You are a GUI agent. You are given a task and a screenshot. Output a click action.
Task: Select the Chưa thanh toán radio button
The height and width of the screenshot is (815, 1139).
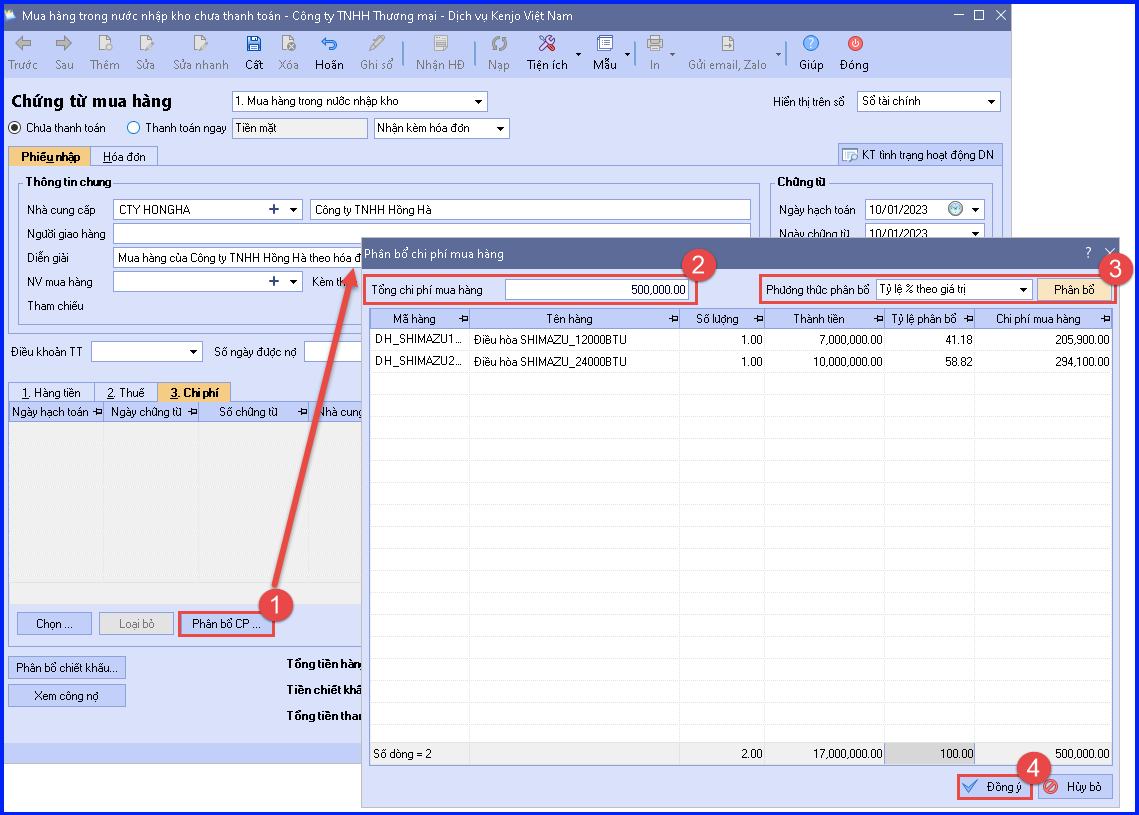(x=15, y=128)
